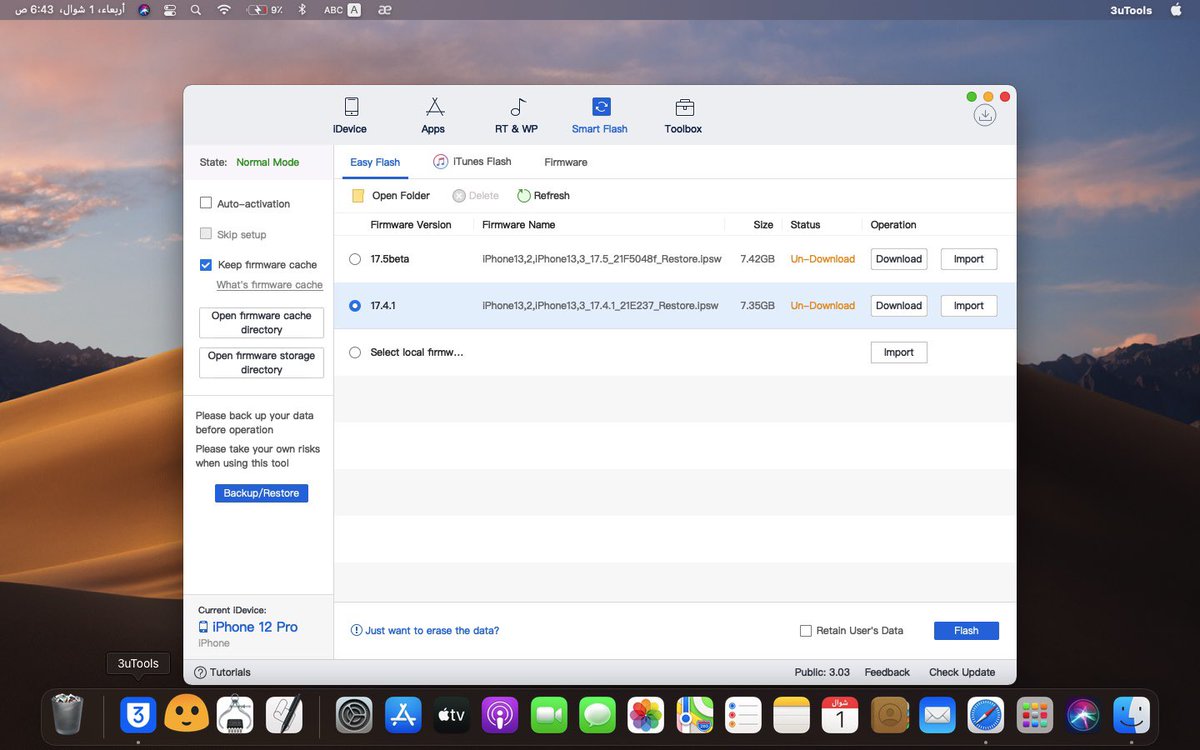Image resolution: width=1200 pixels, height=750 pixels.
Task: Select 17.5beta firmware radio button
Action: (x=355, y=259)
